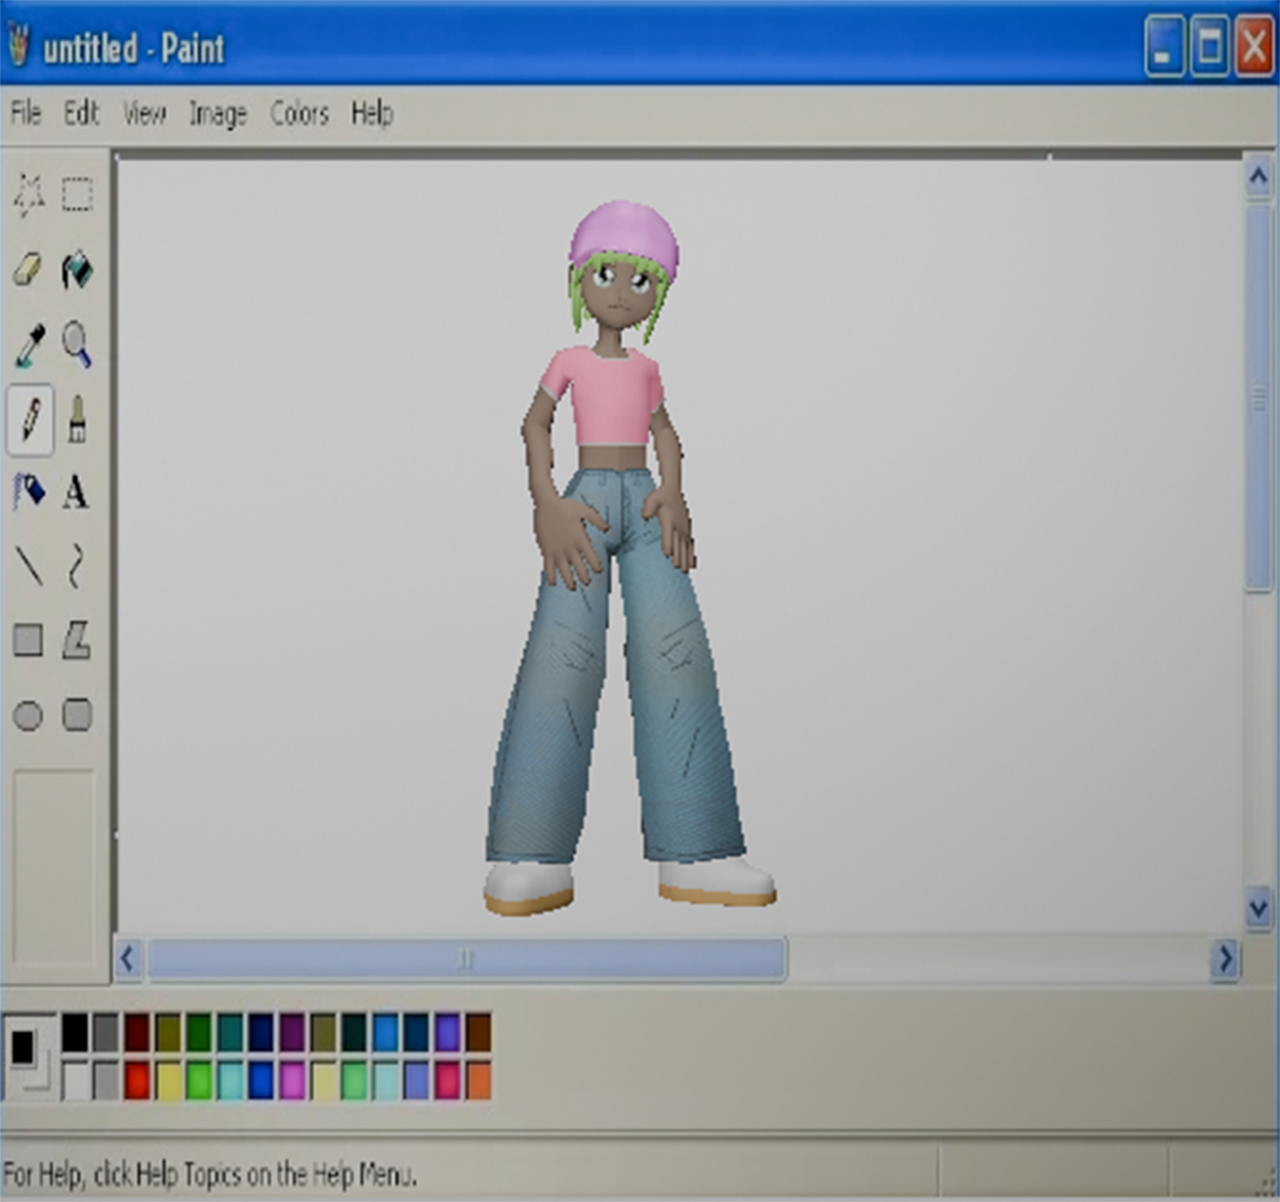Pick the bright red color swatch
Screen dimensions: 1280x1202
[x=137, y=1081]
